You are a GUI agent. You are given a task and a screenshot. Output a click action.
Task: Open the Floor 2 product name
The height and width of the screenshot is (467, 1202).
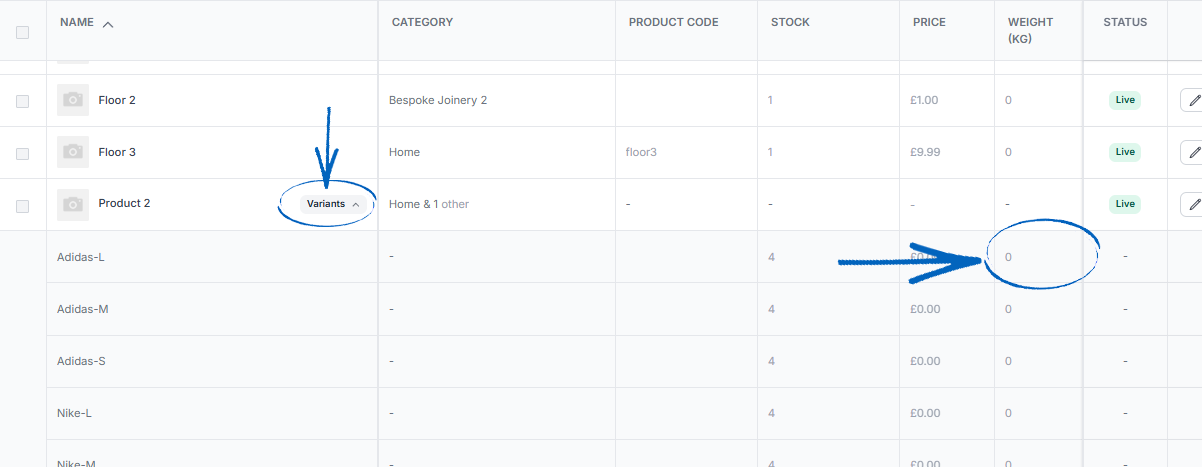pos(117,100)
